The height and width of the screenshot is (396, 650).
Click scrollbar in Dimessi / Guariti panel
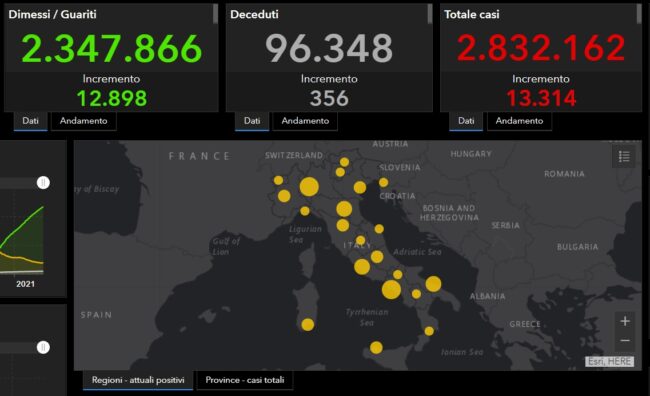point(215,13)
